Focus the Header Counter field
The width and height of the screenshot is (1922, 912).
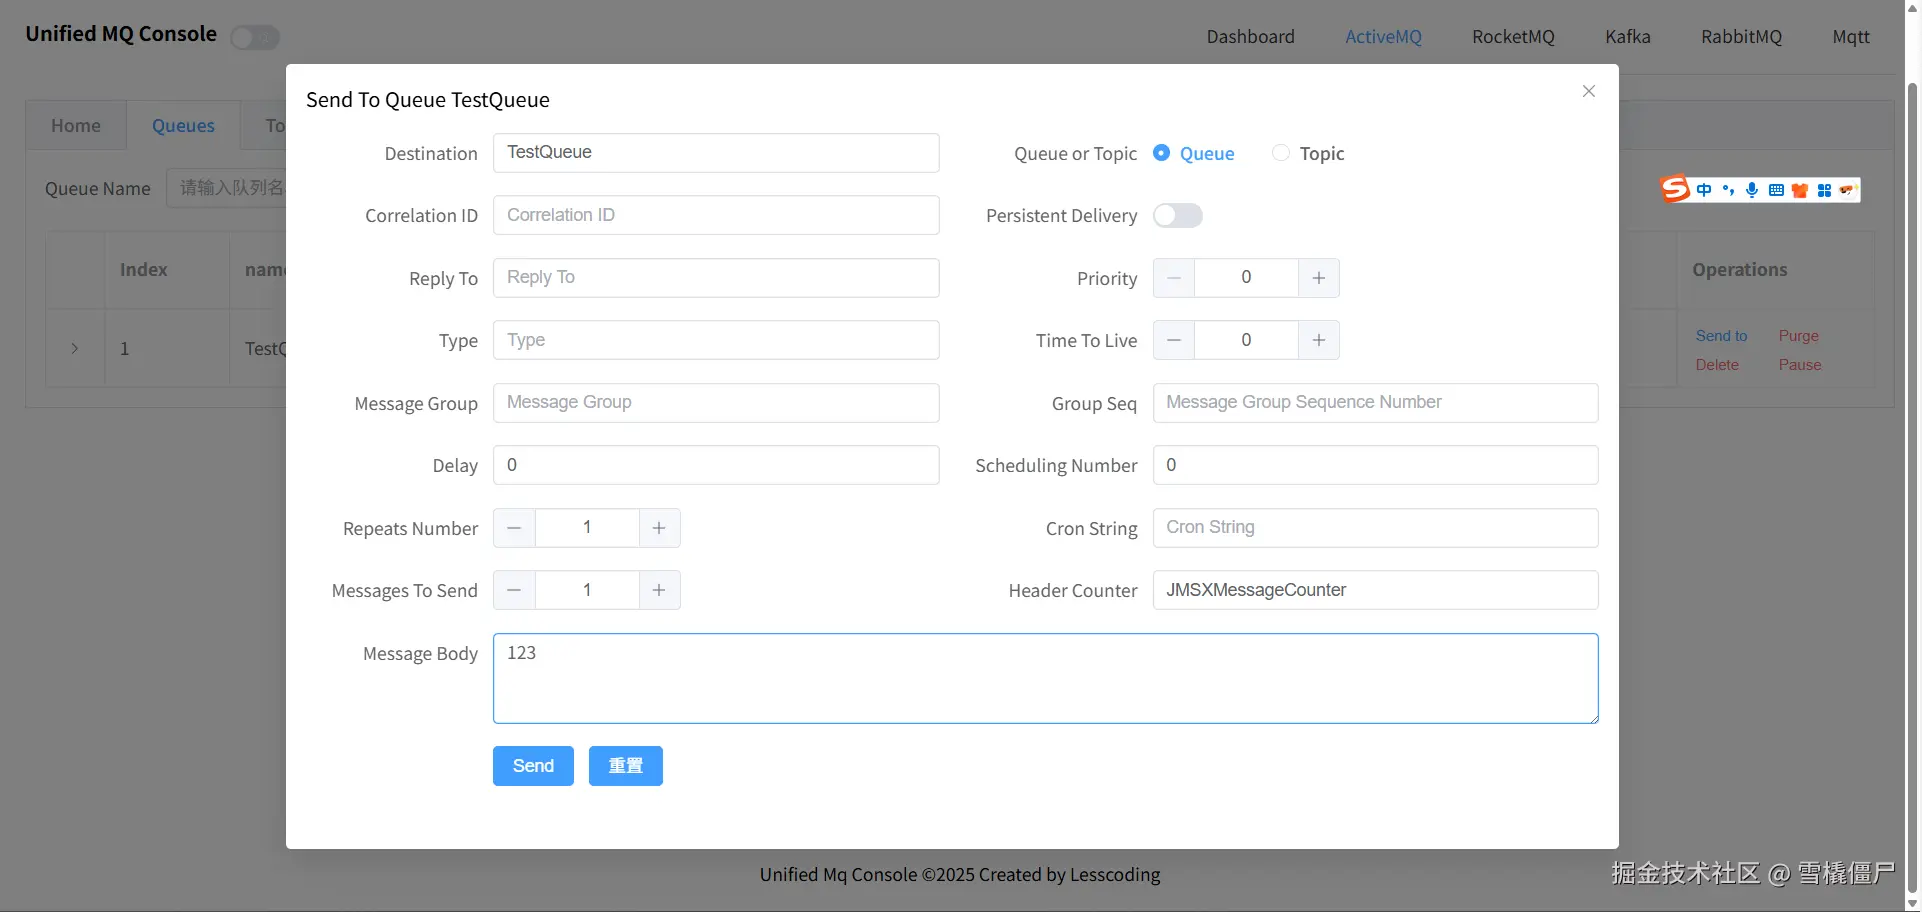pyautogui.click(x=1375, y=590)
